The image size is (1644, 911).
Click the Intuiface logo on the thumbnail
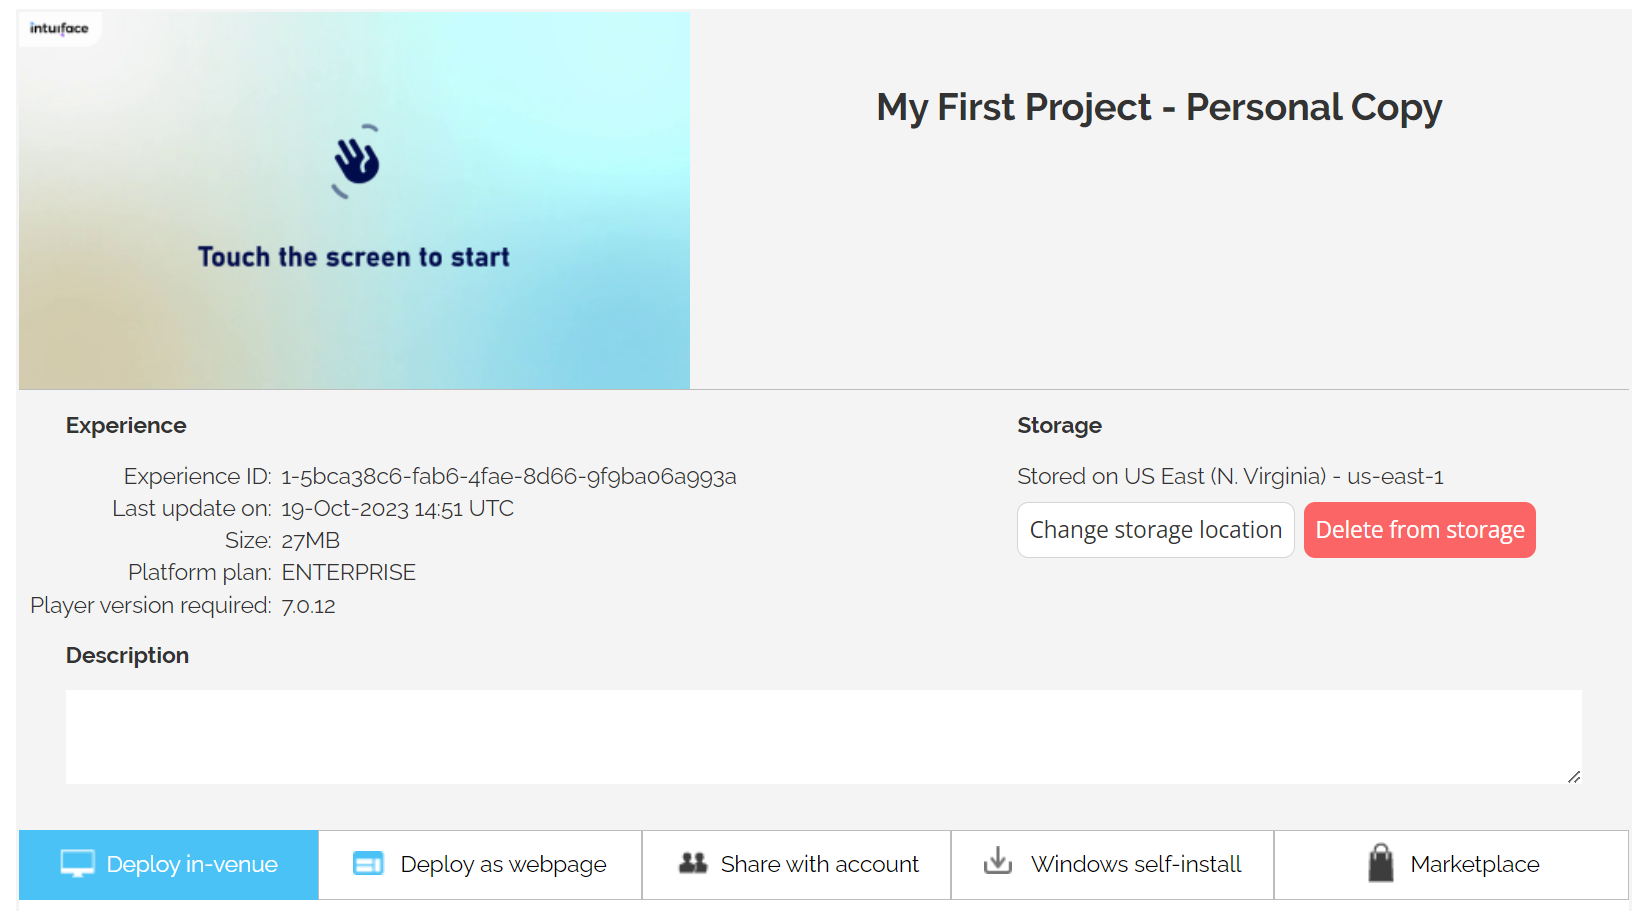click(60, 28)
